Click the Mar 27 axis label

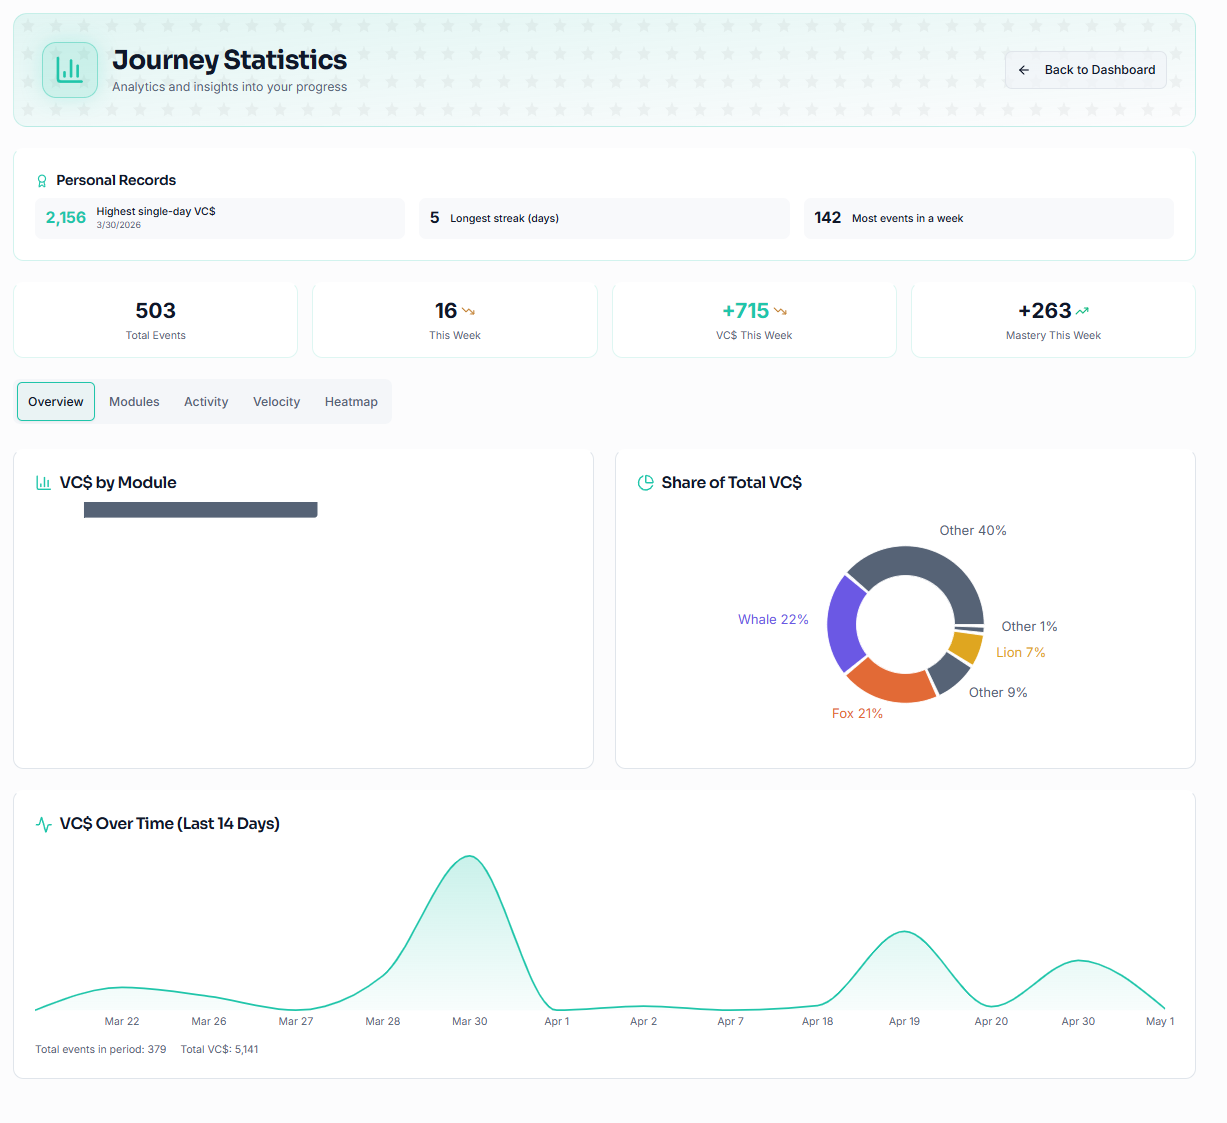[296, 1022]
